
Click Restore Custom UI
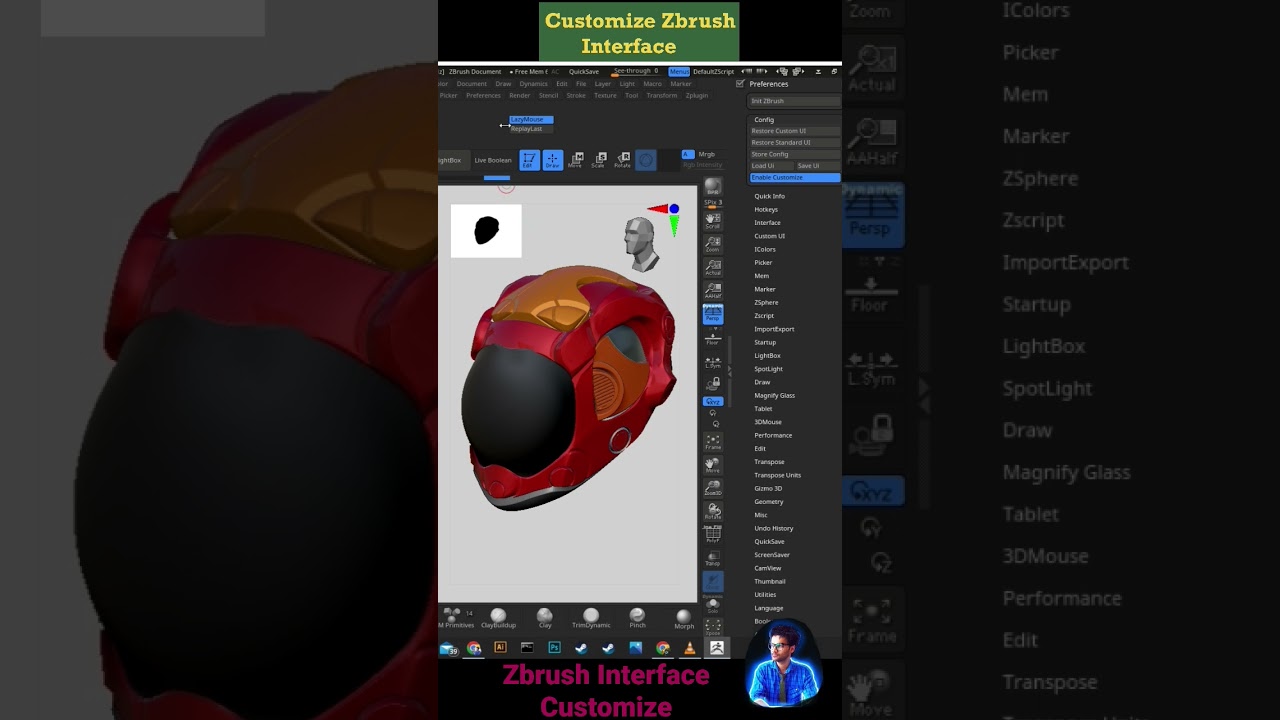click(x=795, y=131)
